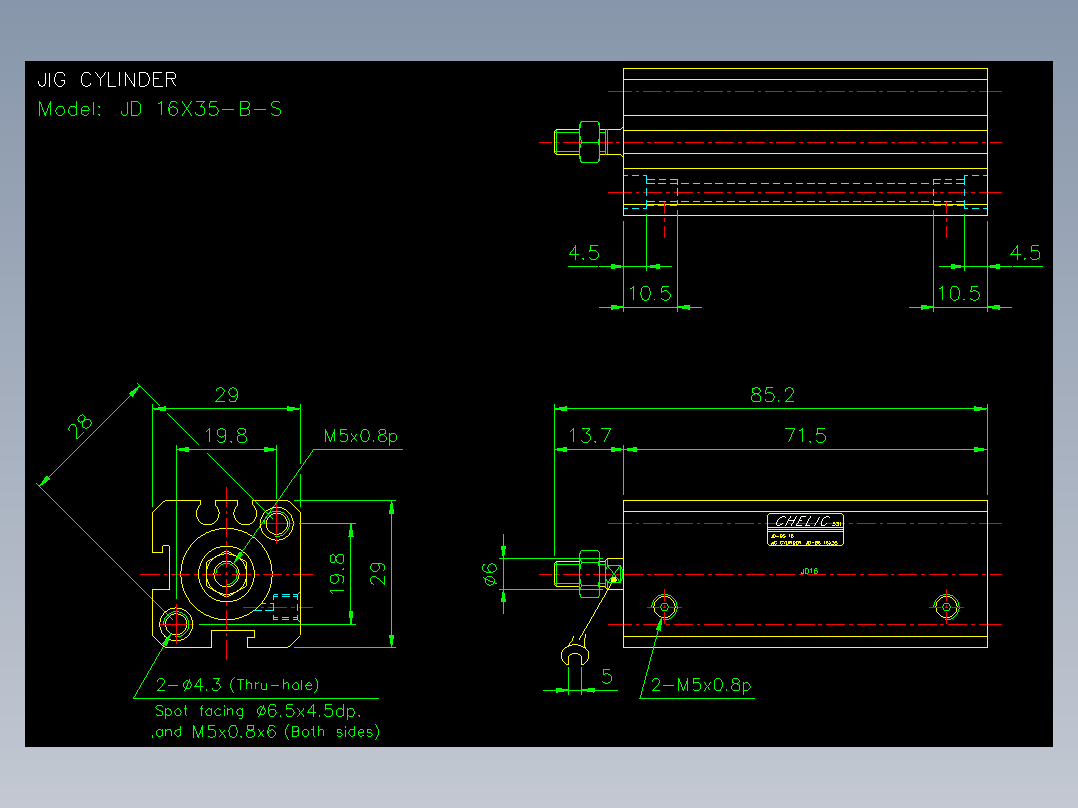The image size is (1078, 808).
Task: Select the center piston rod hexagon in end view
Action: point(226,574)
